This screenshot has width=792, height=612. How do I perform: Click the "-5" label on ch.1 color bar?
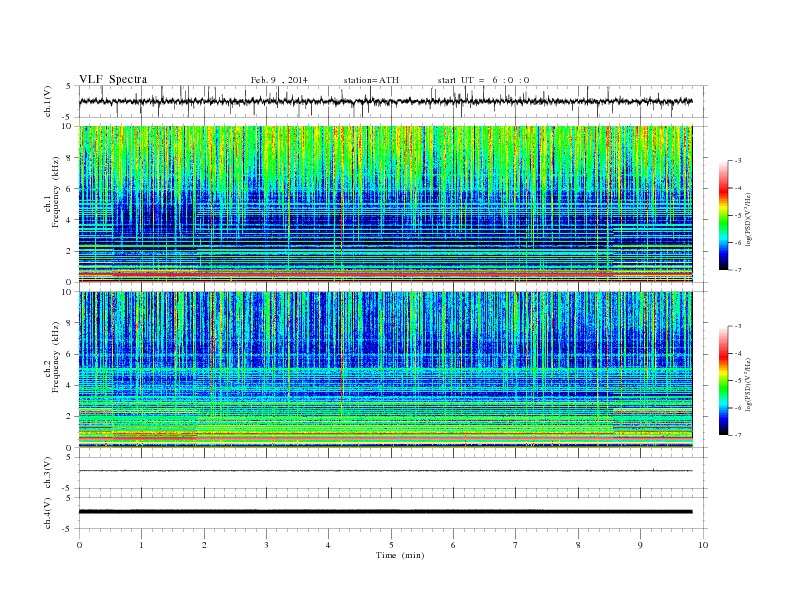737,216
